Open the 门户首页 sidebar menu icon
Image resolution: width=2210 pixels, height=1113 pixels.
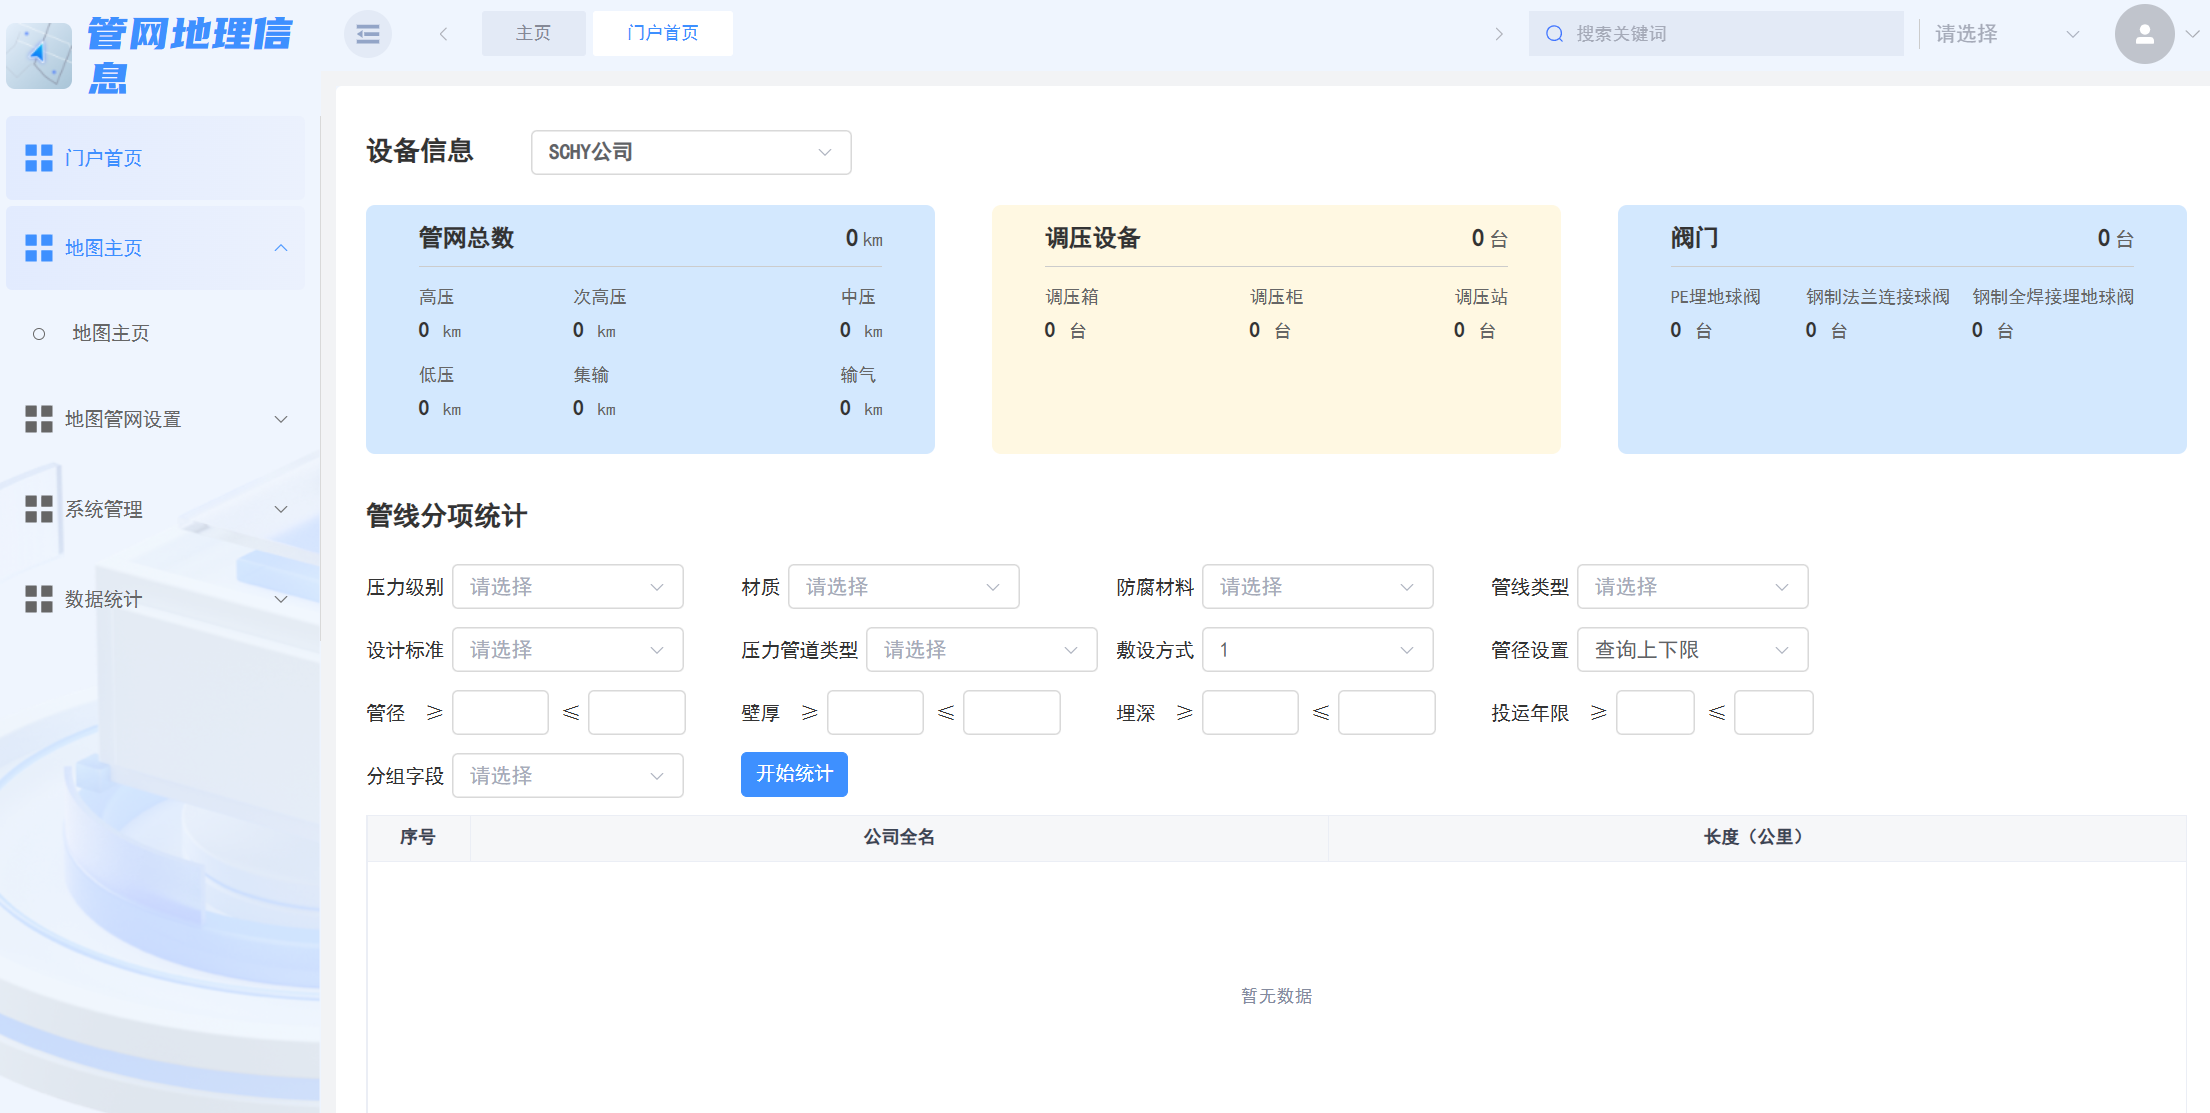tap(39, 157)
